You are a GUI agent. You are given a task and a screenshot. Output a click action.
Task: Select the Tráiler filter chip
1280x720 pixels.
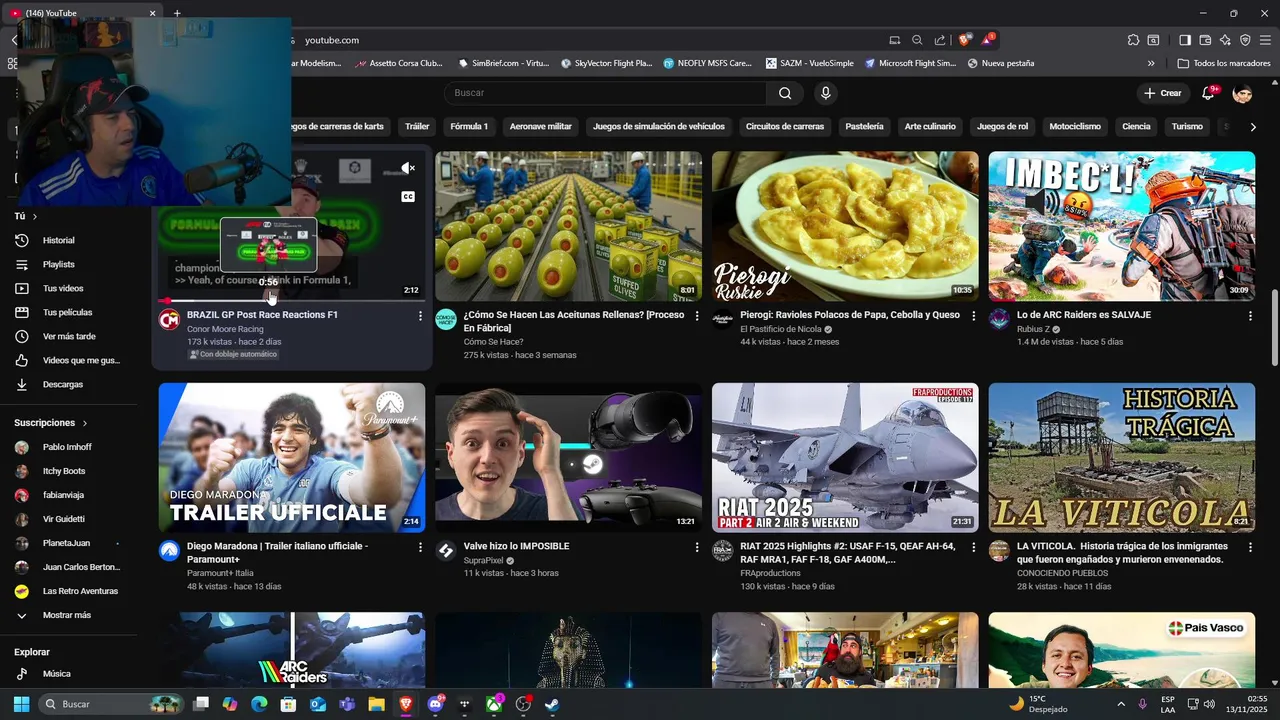pyautogui.click(x=417, y=127)
